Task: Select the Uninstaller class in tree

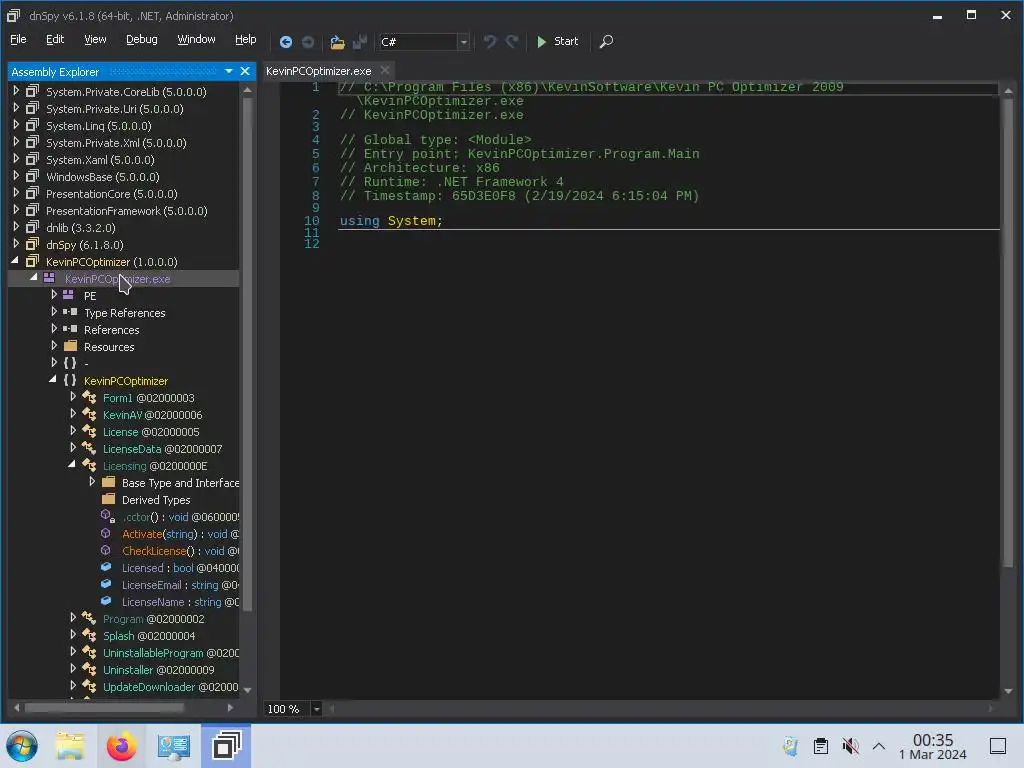Action: [159, 670]
